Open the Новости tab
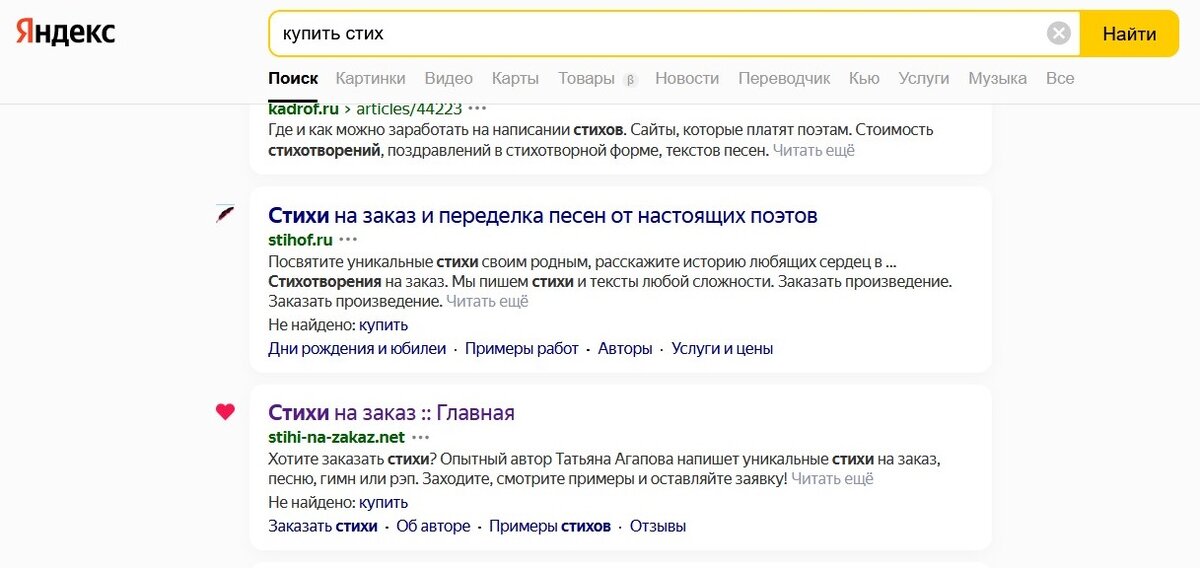Viewport: 1200px width, 568px height. click(687, 78)
